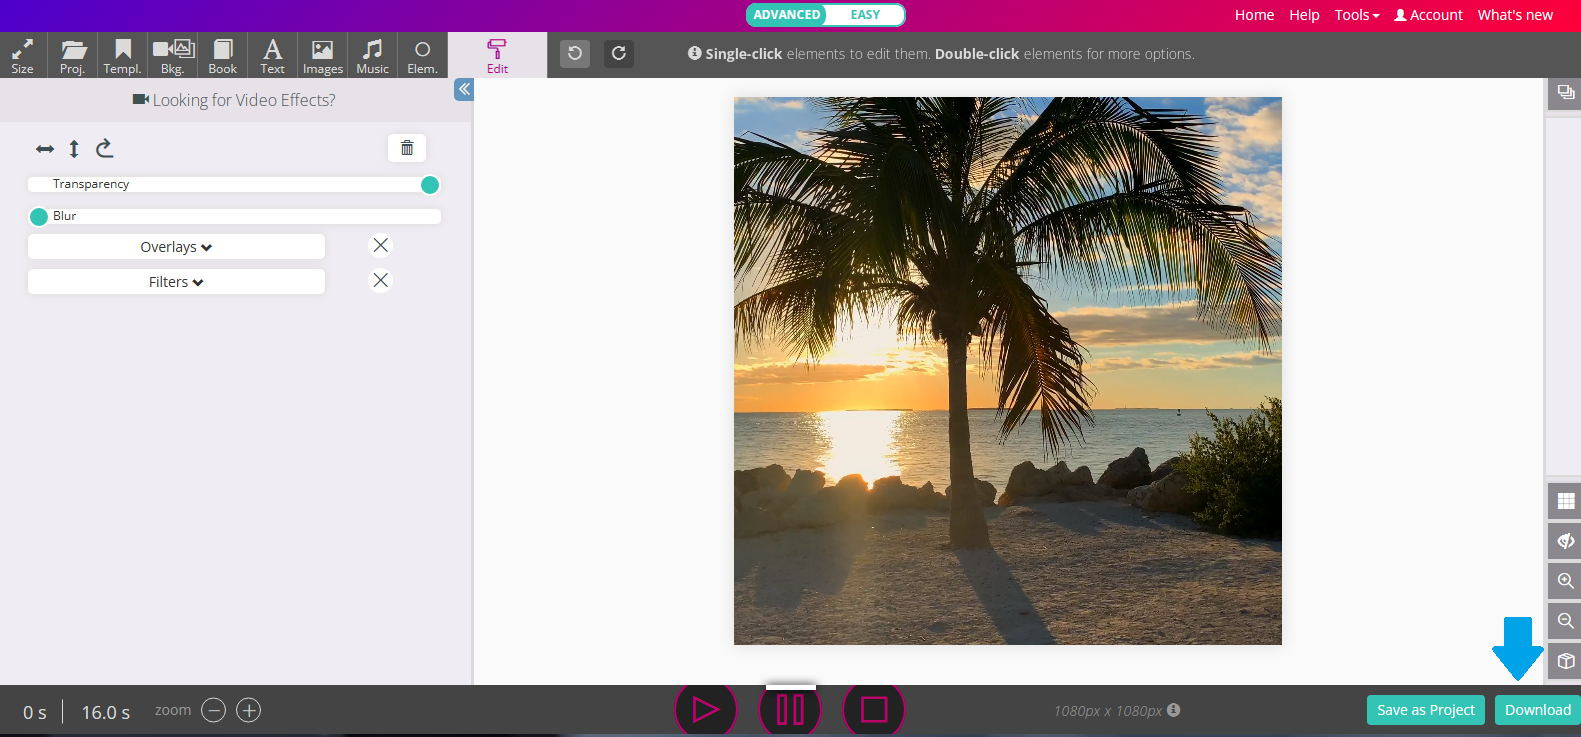Open the Music panel
Image resolution: width=1581 pixels, height=737 pixels.
click(372, 56)
